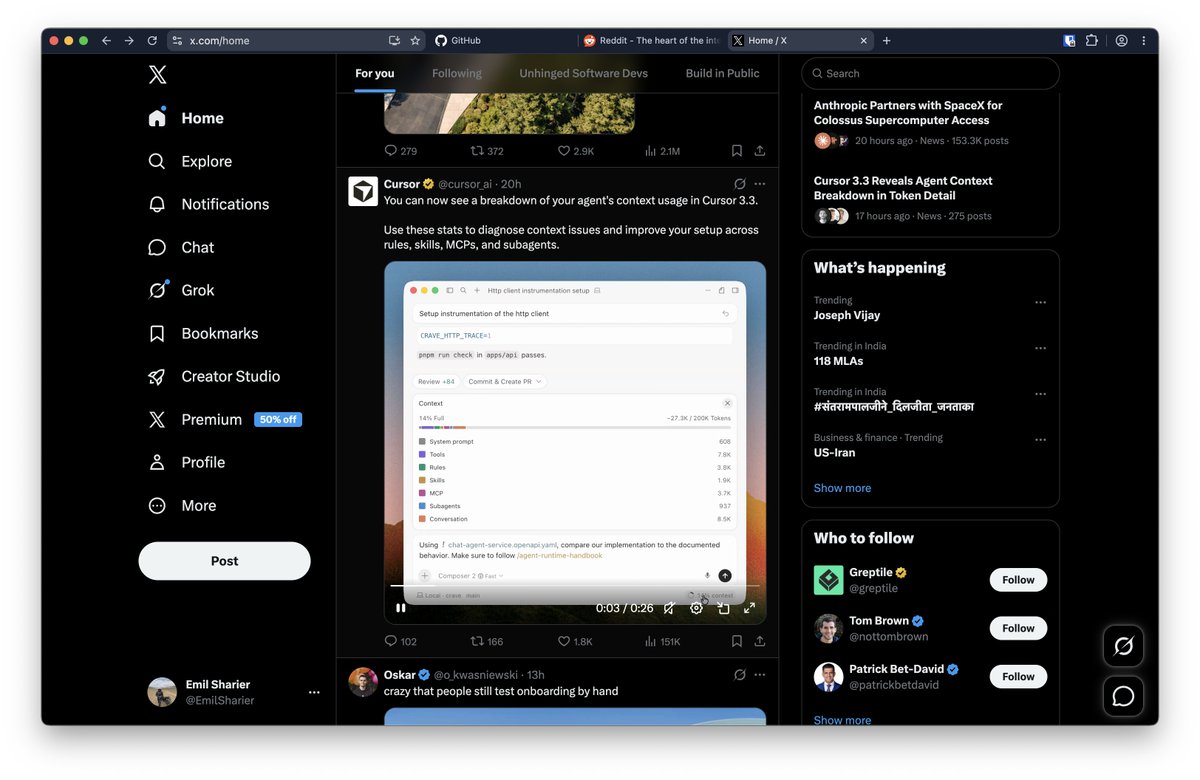Image resolution: width=1200 pixels, height=780 pixels.
Task: Click the Cursor profile avatar
Action: (363, 191)
